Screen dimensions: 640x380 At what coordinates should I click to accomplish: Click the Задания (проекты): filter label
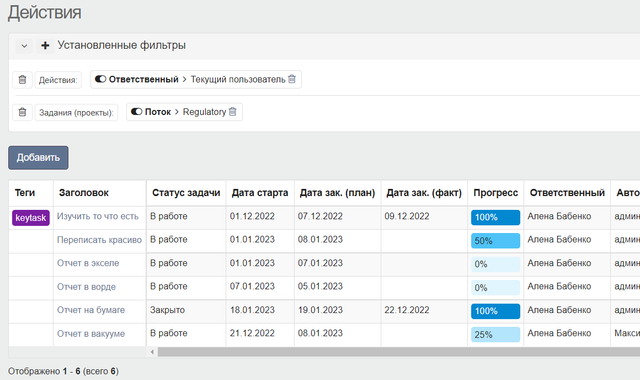[x=76, y=113]
